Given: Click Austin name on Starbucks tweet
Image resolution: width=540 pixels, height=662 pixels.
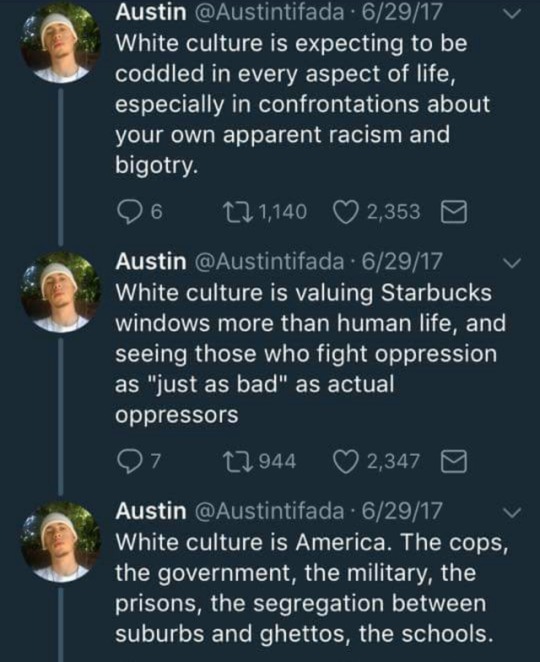Looking at the screenshot, I should pos(151,261).
